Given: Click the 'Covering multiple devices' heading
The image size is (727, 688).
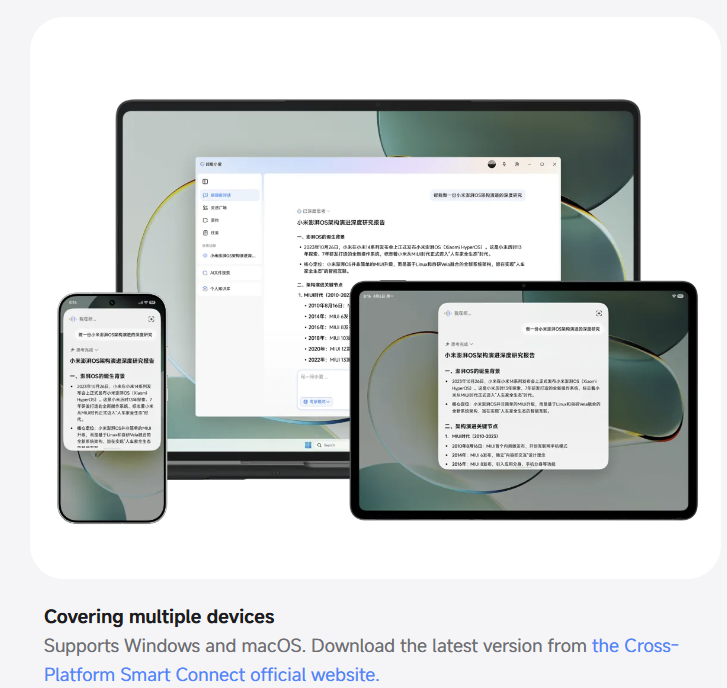Looking at the screenshot, I should 159,617.
